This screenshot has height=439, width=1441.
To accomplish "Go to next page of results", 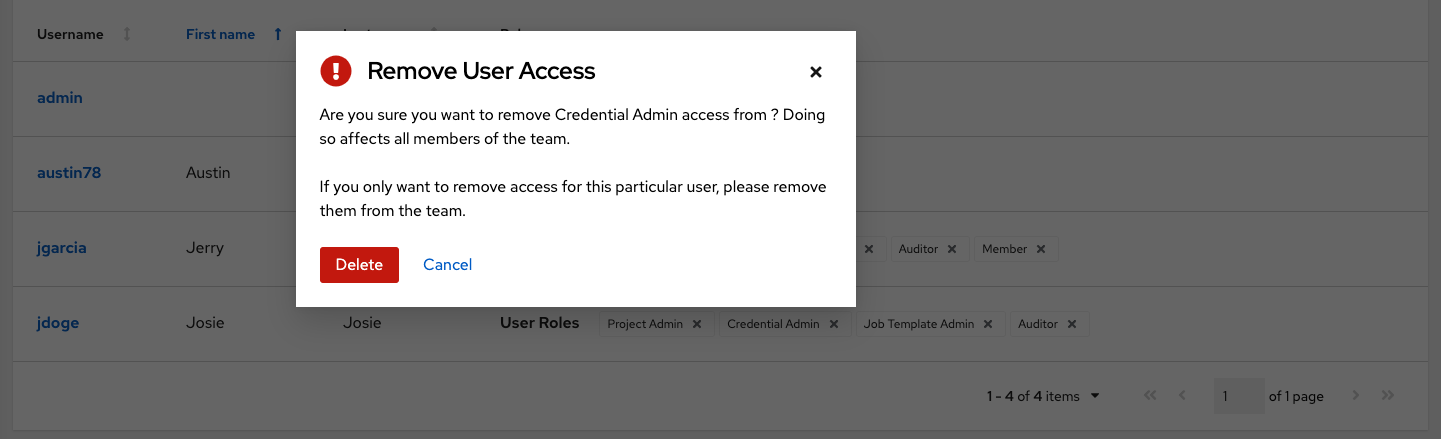I will click(x=1356, y=396).
